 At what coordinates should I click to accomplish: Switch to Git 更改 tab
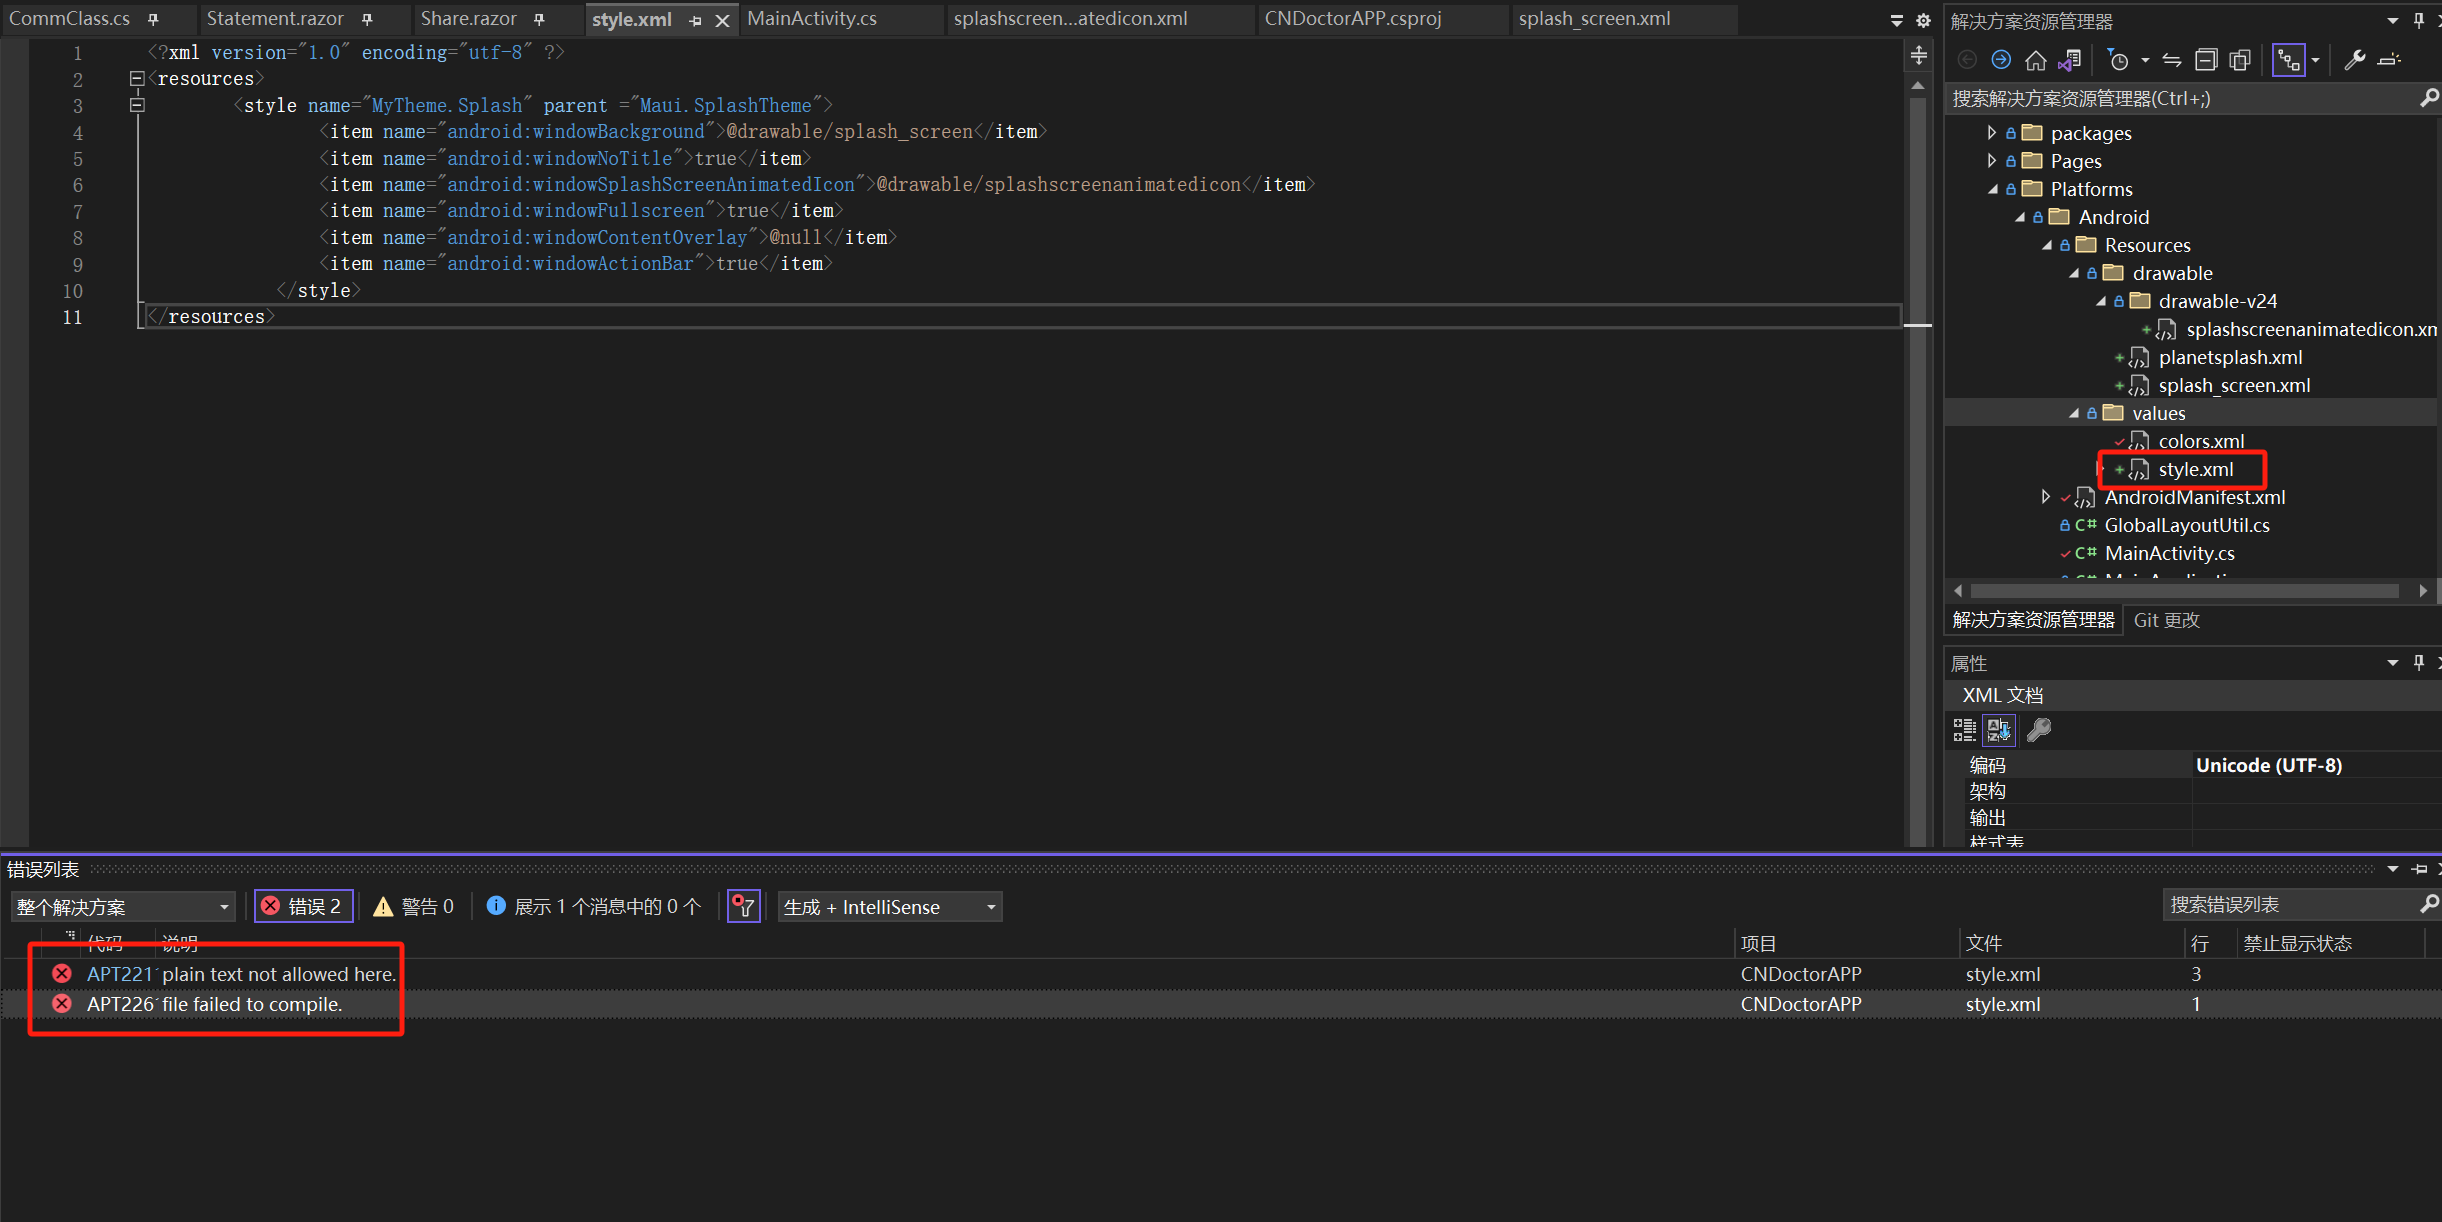click(x=2166, y=620)
